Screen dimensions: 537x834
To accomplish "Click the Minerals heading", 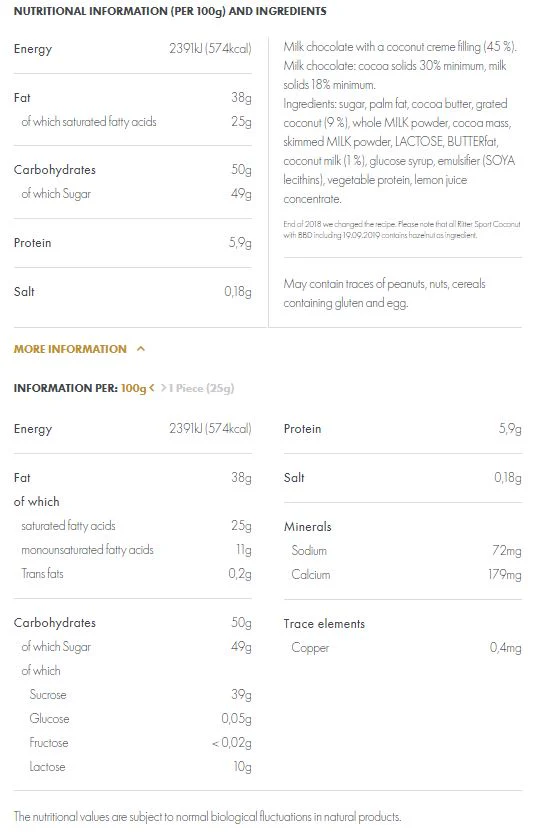I will point(307,527).
